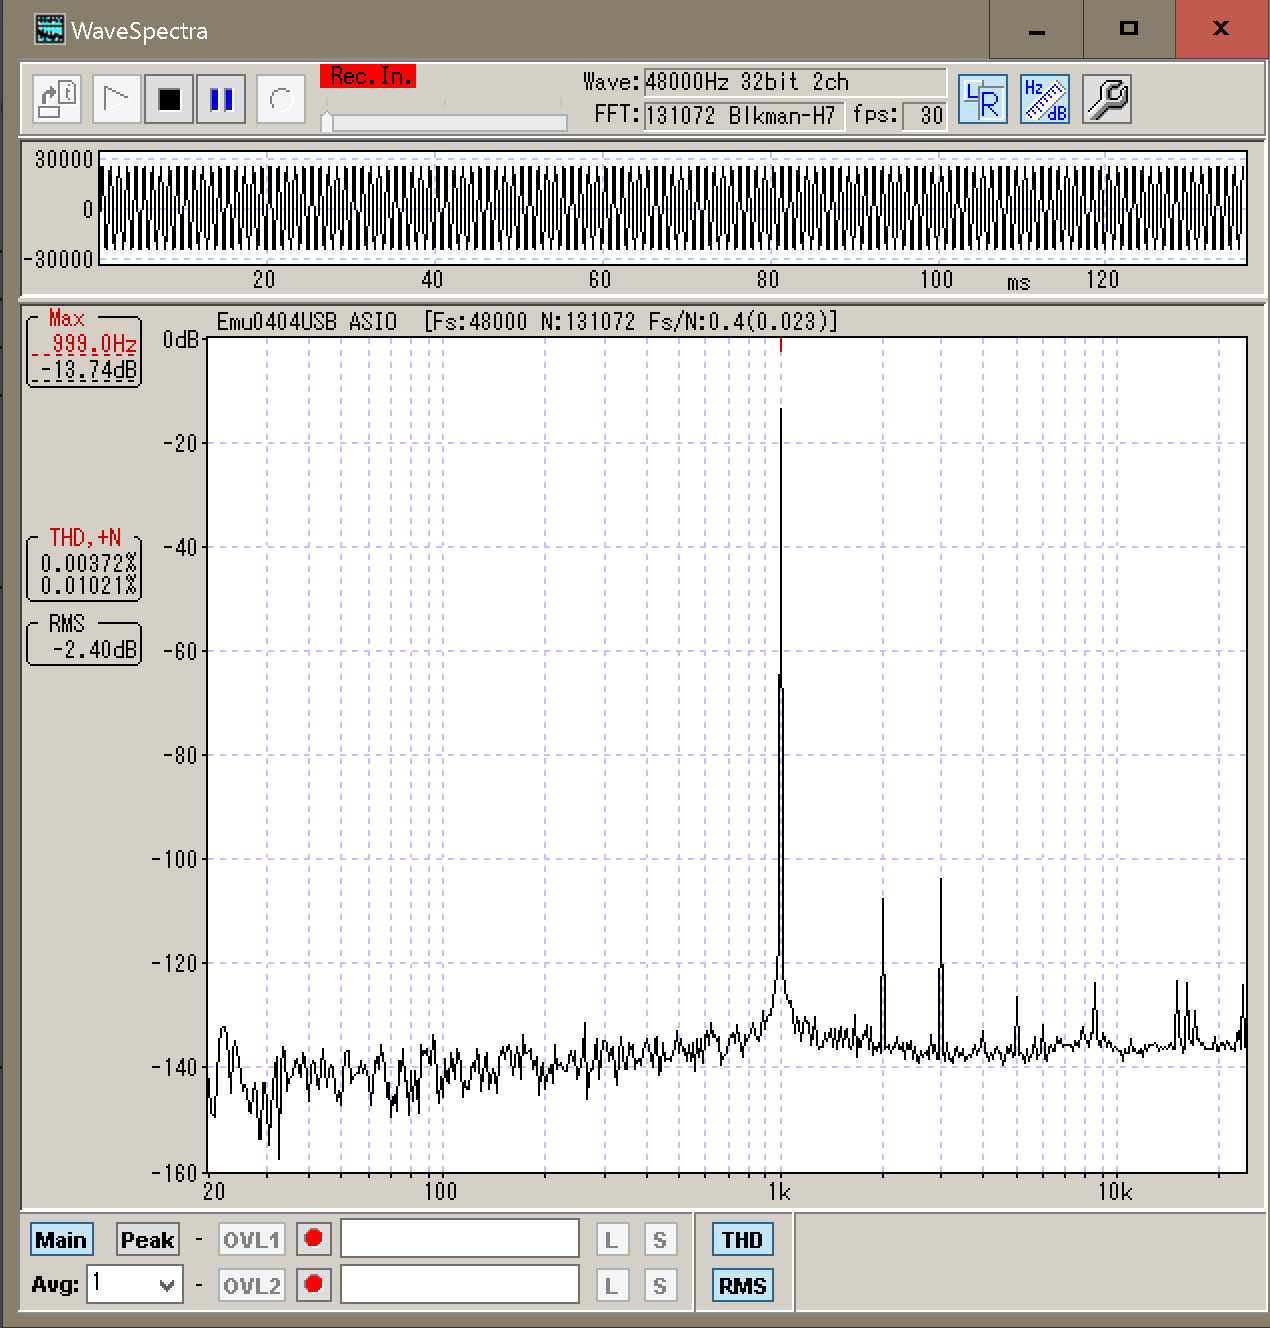Click the RMS readout -2.40dB
Screen dimensions: 1270x1328
94,649
